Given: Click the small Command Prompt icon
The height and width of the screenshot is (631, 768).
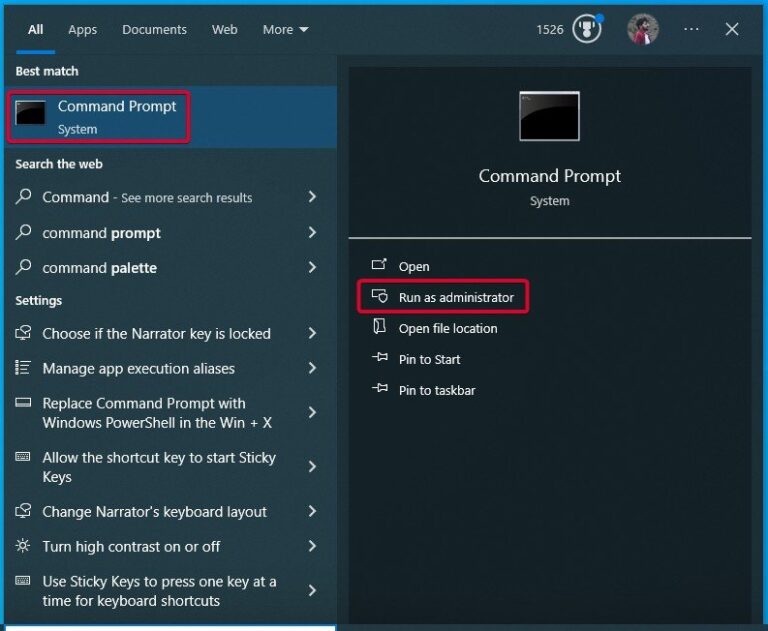Looking at the screenshot, I should pos(30,113).
